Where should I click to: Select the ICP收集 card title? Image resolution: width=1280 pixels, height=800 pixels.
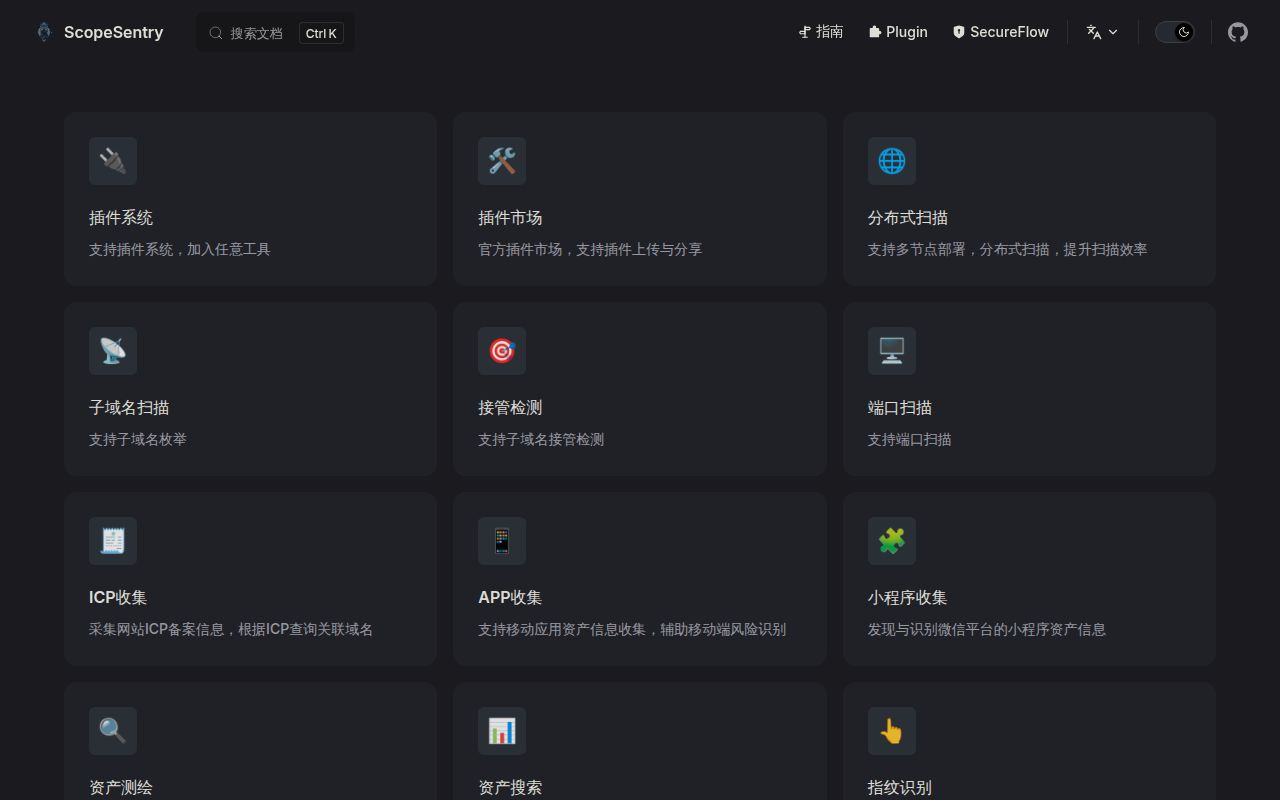pos(118,598)
